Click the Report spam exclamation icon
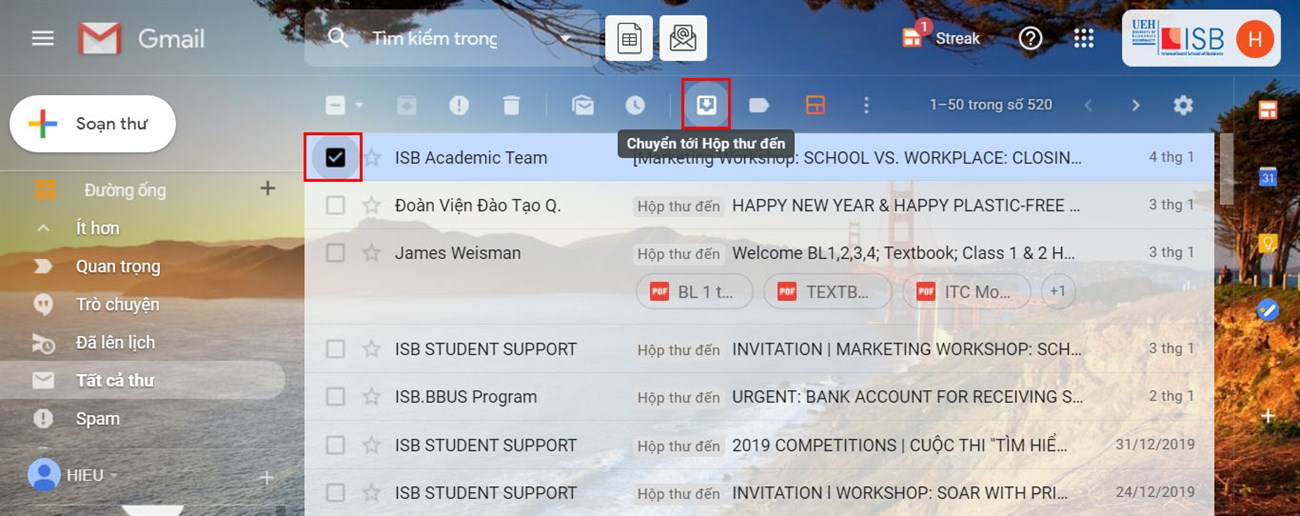The width and height of the screenshot is (1300, 516). pos(459,105)
